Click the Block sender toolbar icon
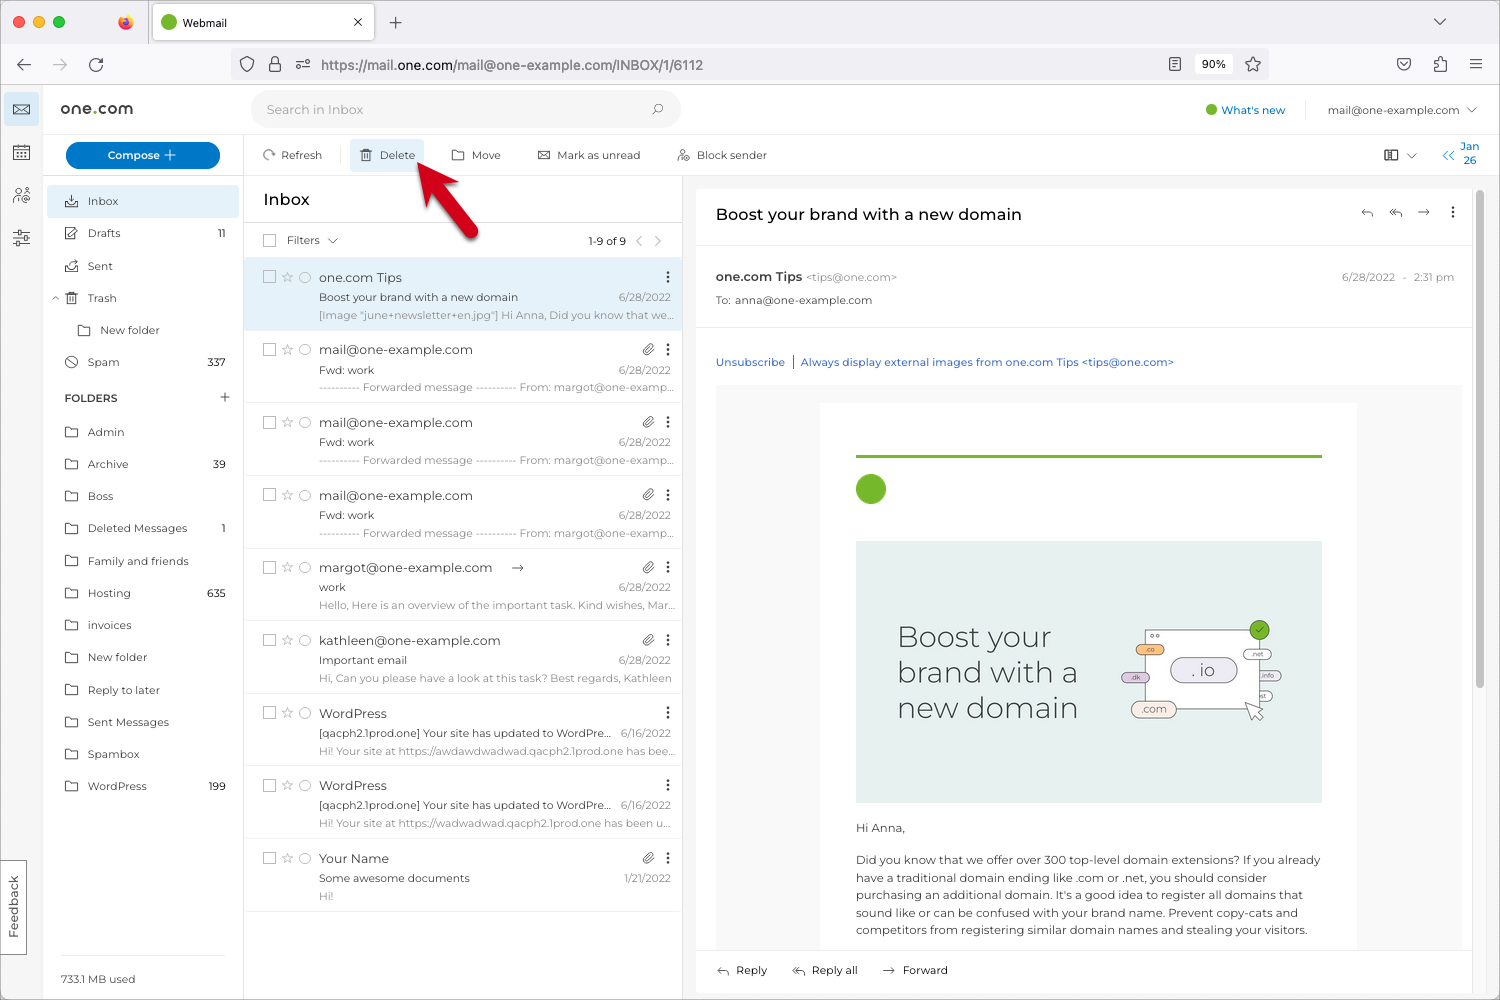1500x1000 pixels. pyautogui.click(x=683, y=155)
